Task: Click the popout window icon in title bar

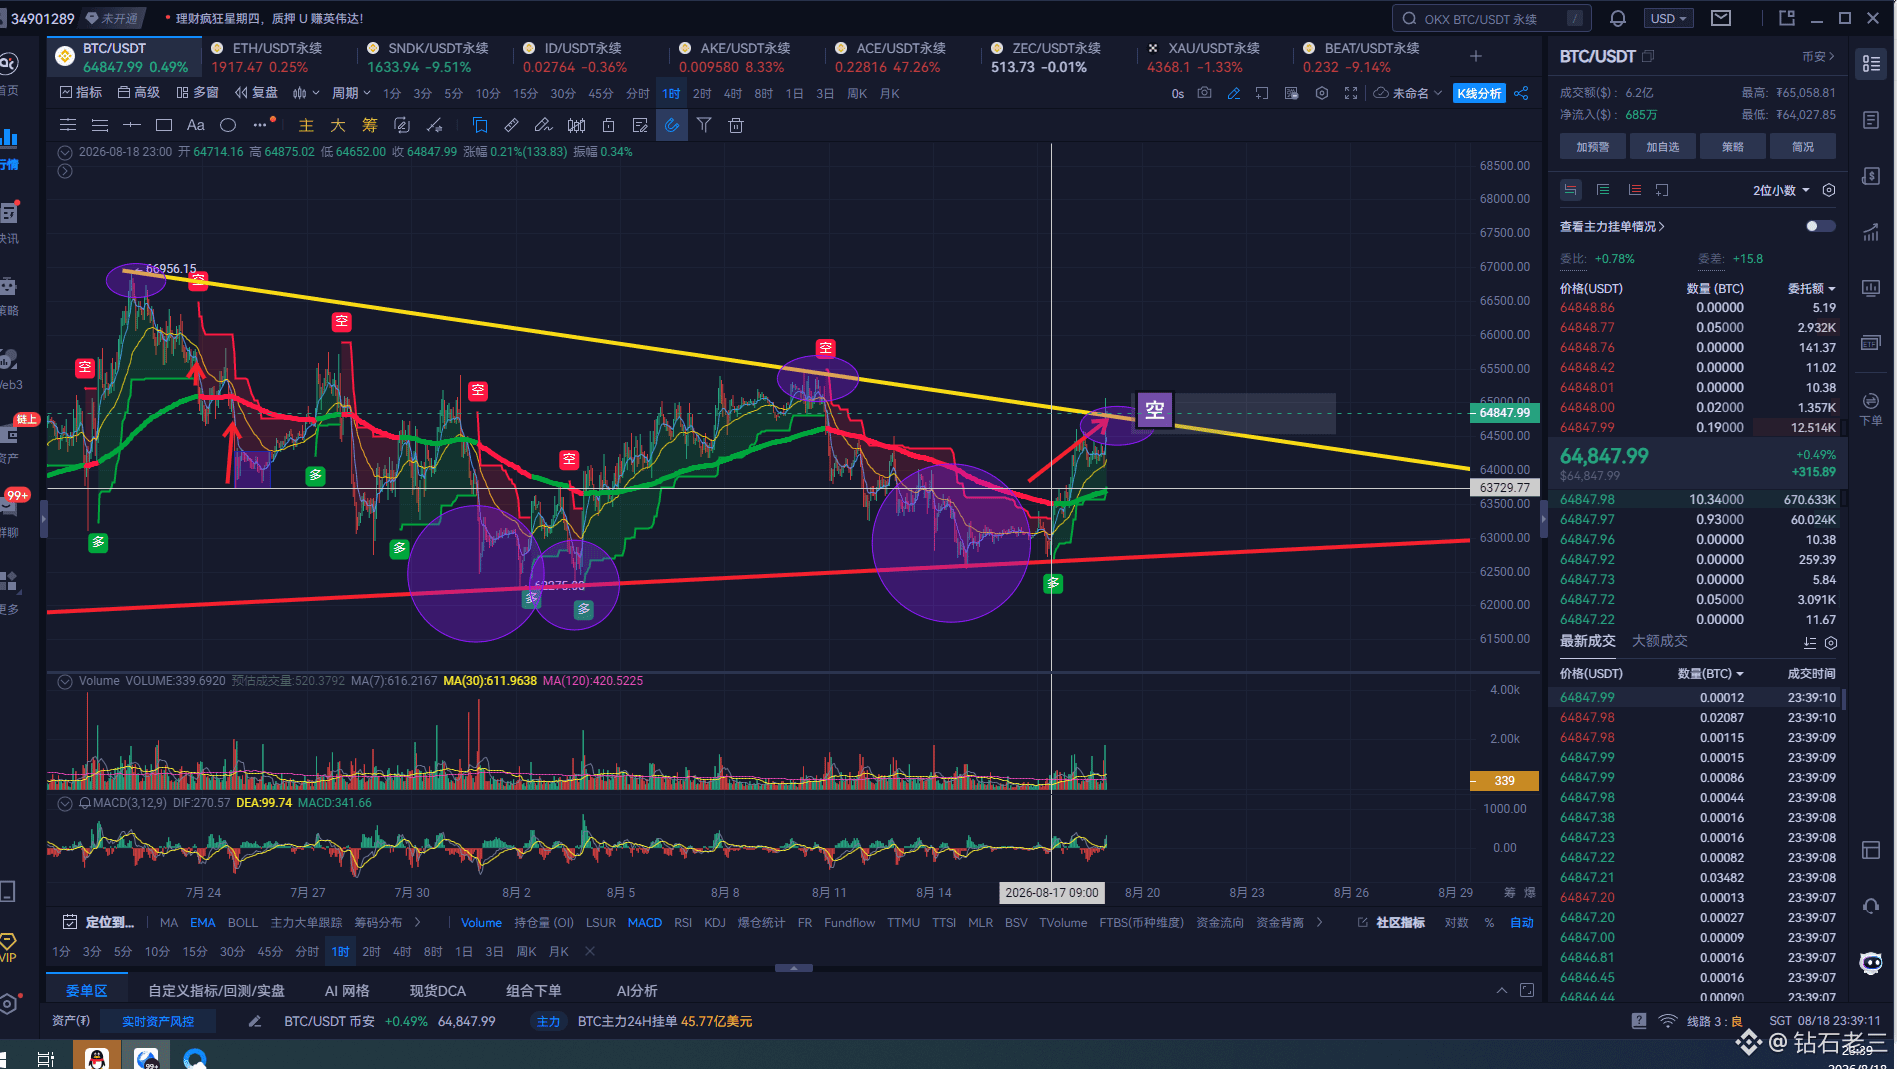Action: point(1787,18)
